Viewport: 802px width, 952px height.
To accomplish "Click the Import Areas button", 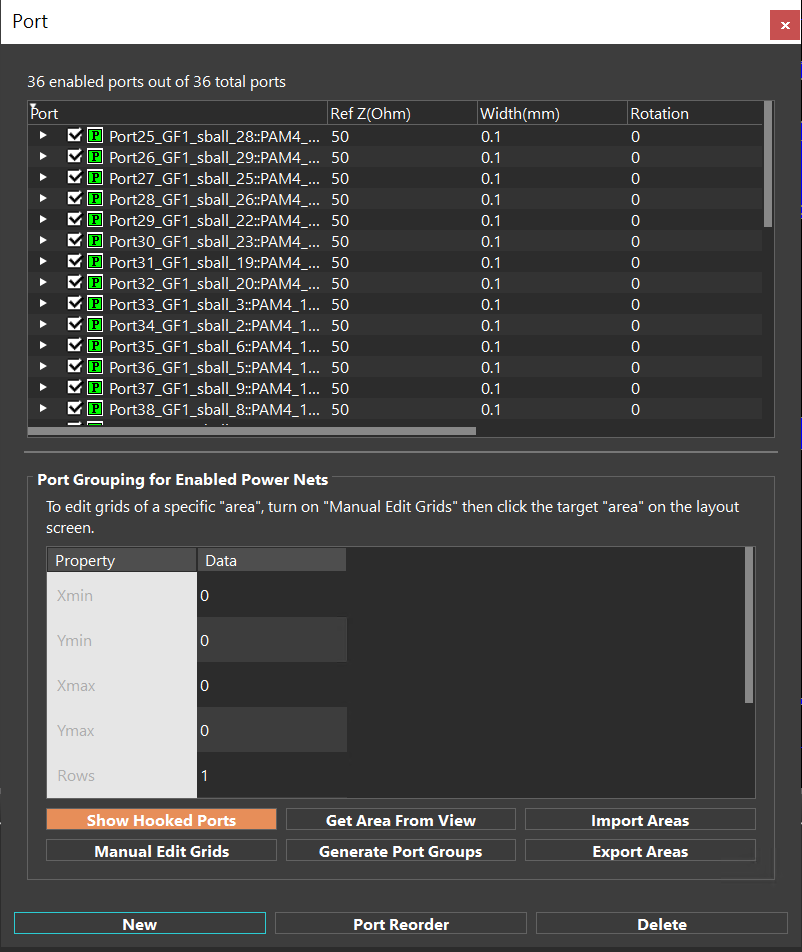I will 640,820.
